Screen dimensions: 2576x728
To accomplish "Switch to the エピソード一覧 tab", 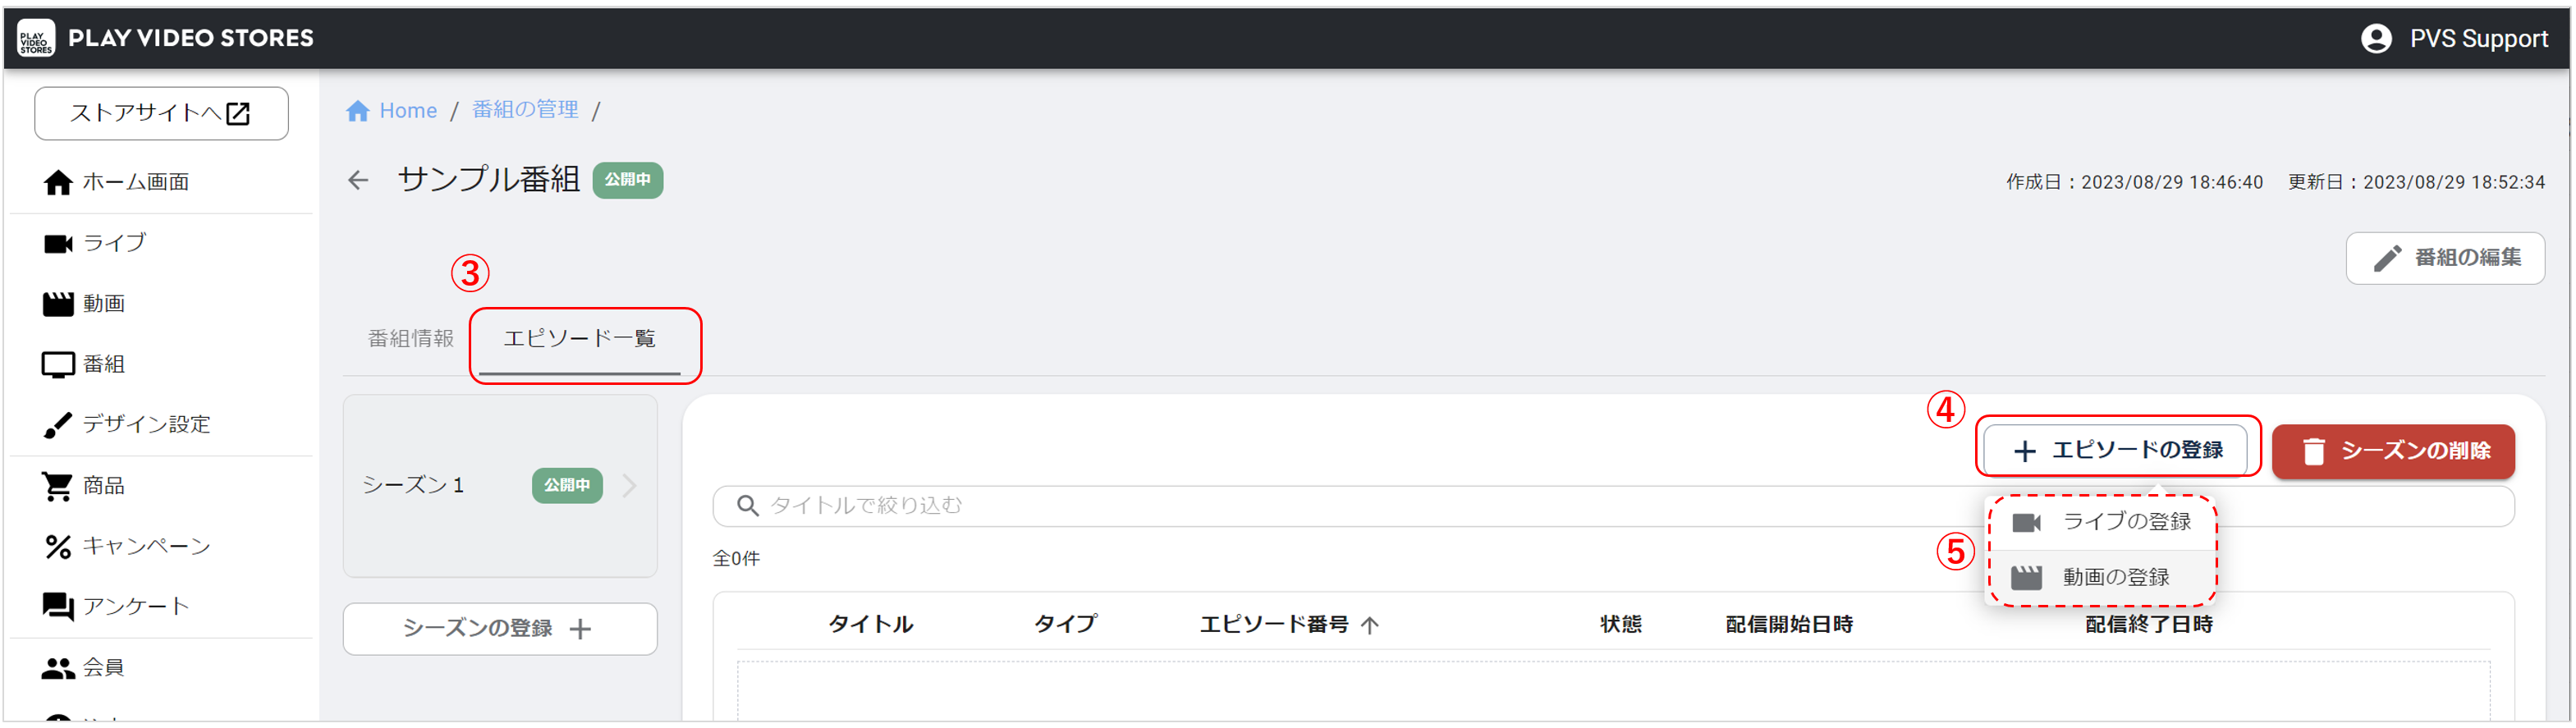I will (580, 339).
